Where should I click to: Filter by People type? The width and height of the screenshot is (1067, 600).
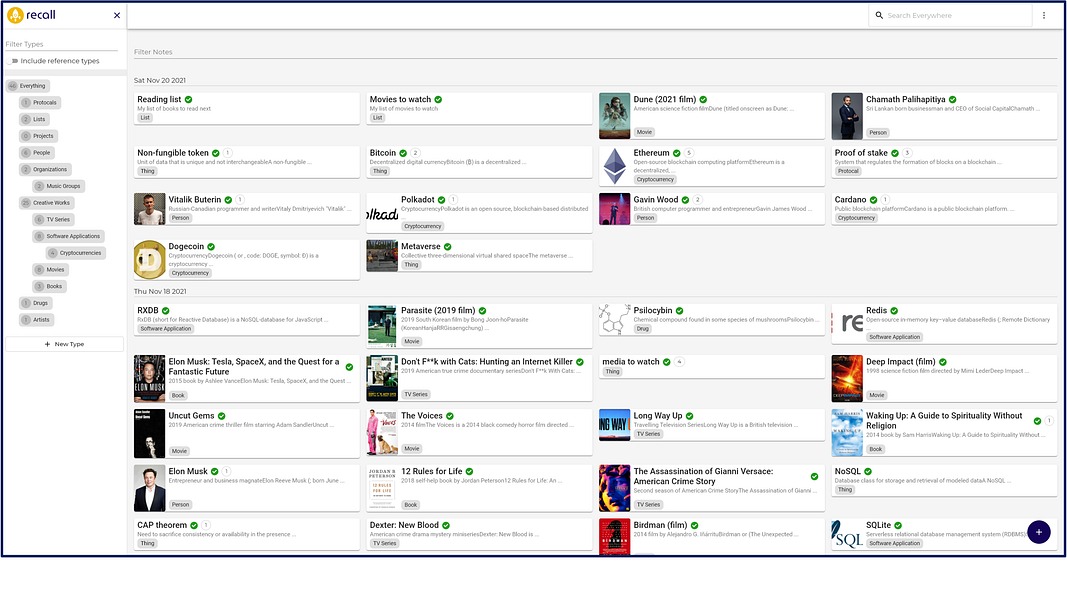(x=37, y=153)
